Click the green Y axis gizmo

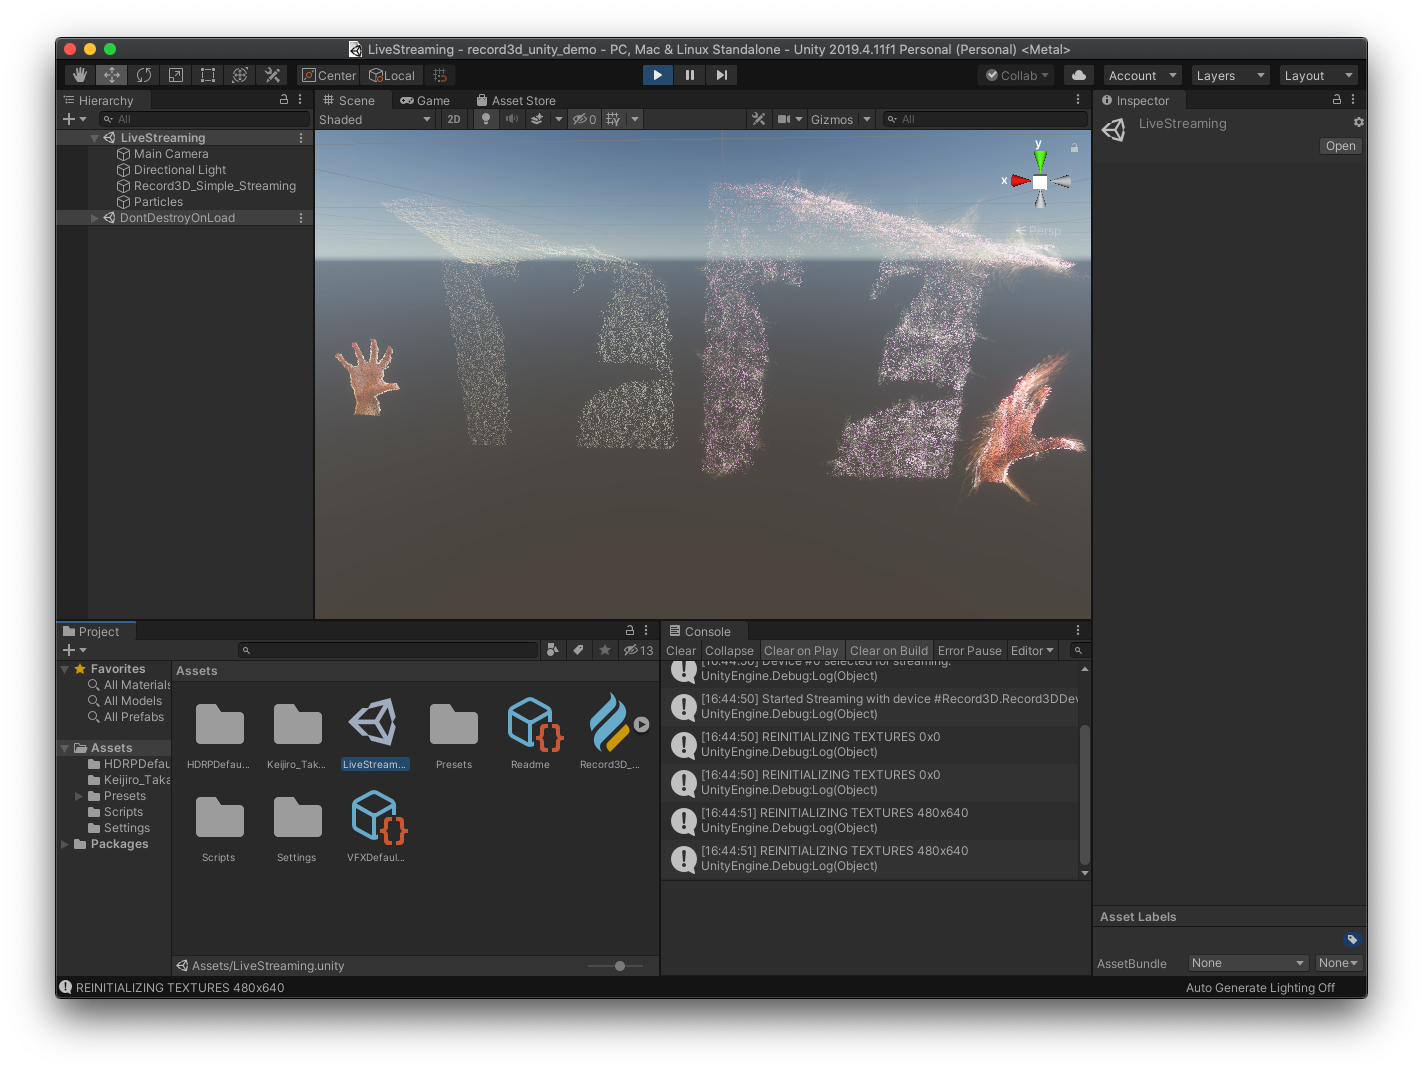[1040, 159]
